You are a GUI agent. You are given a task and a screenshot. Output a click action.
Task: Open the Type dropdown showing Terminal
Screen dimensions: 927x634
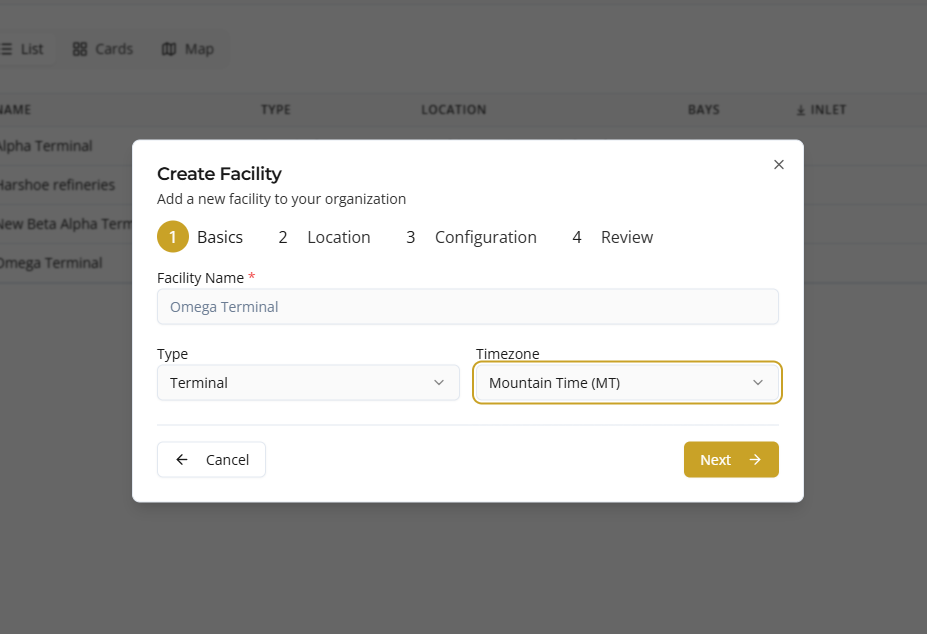pos(308,383)
